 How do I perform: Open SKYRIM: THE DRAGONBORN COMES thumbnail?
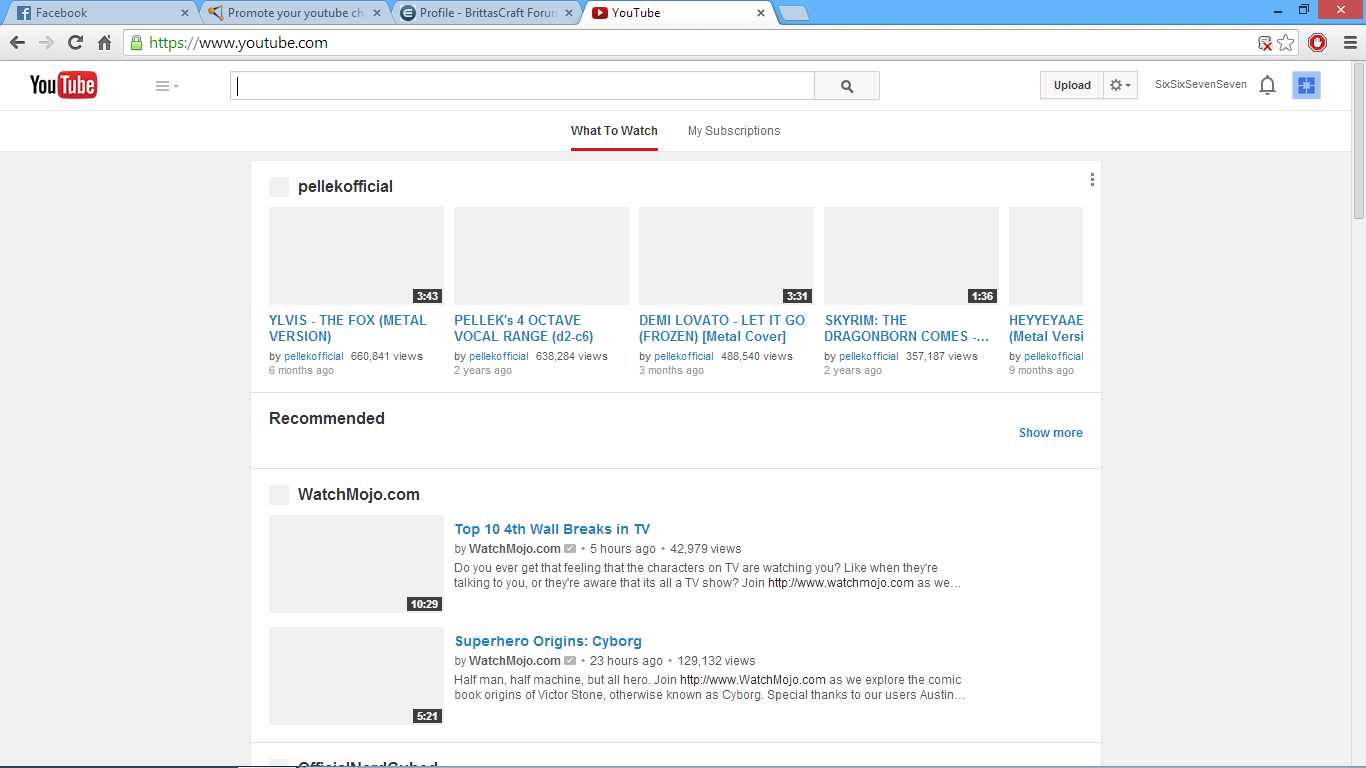(911, 256)
